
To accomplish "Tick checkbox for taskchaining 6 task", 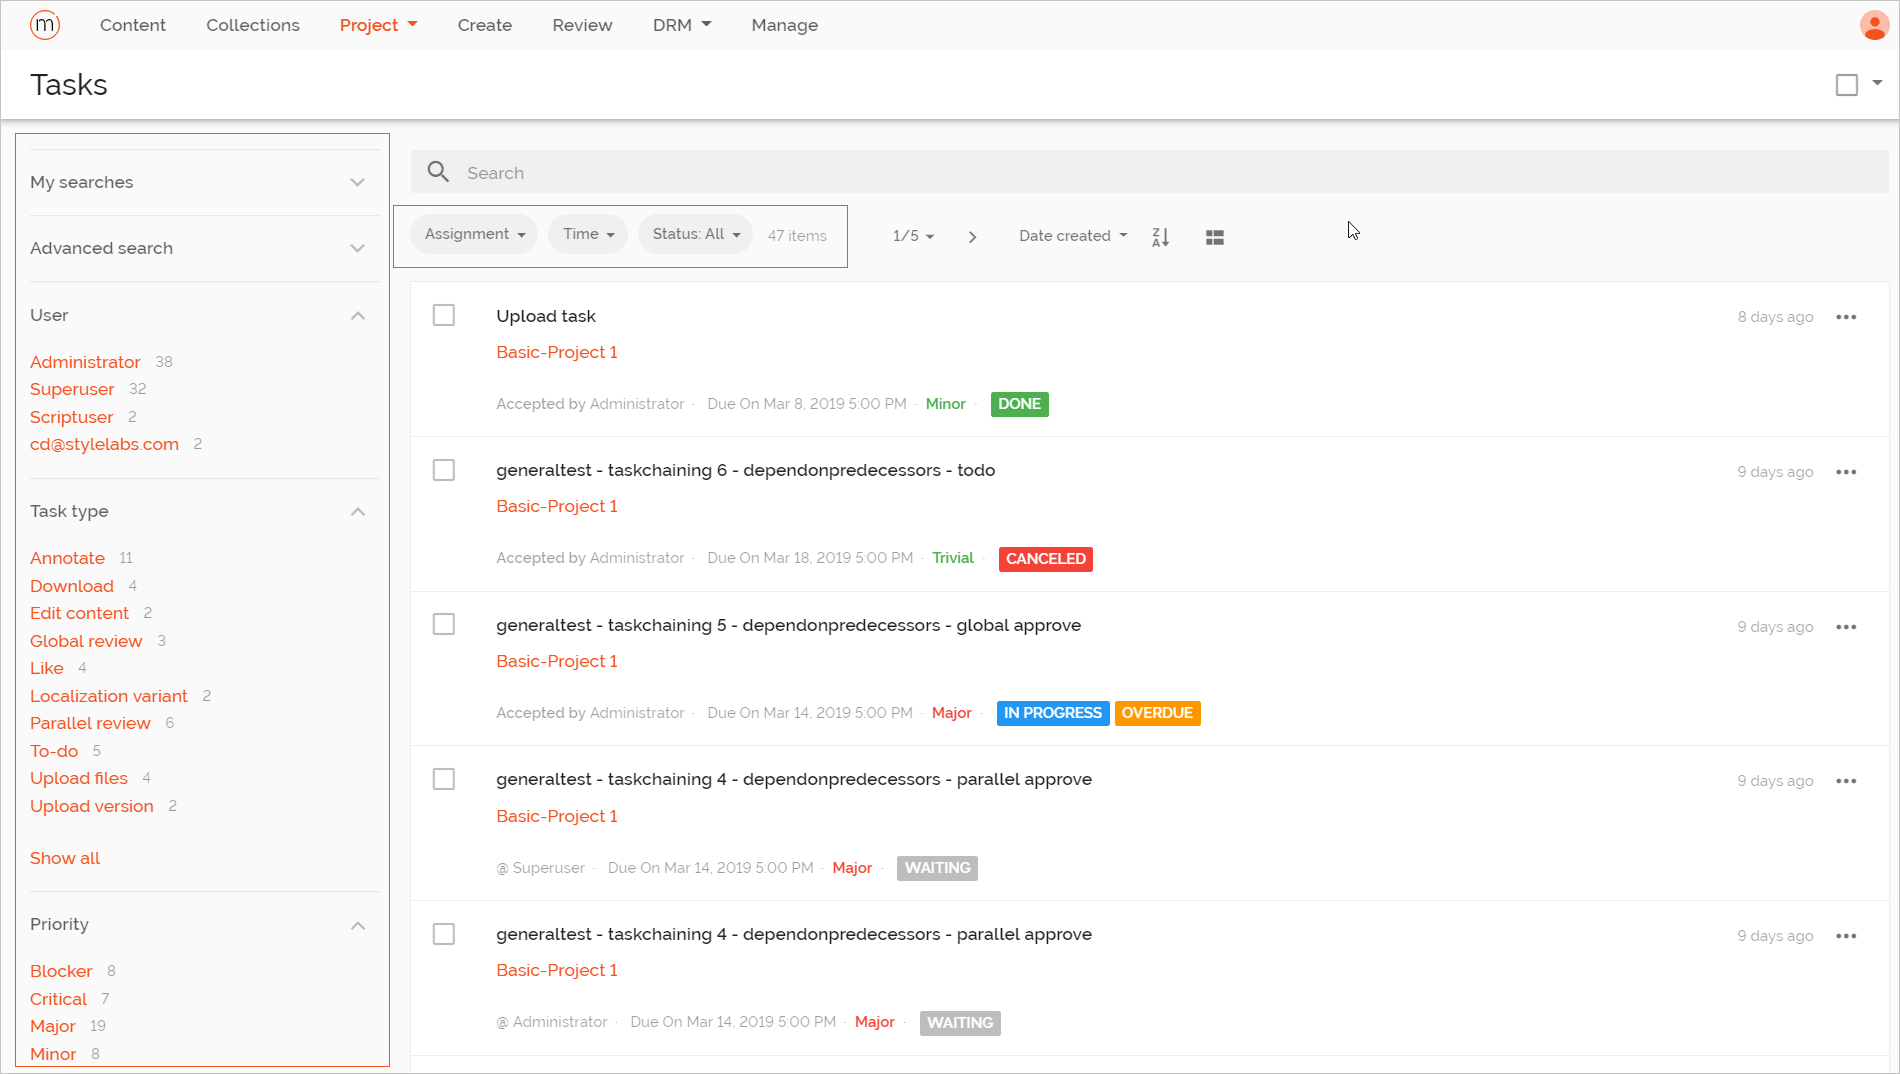I will click(x=443, y=469).
